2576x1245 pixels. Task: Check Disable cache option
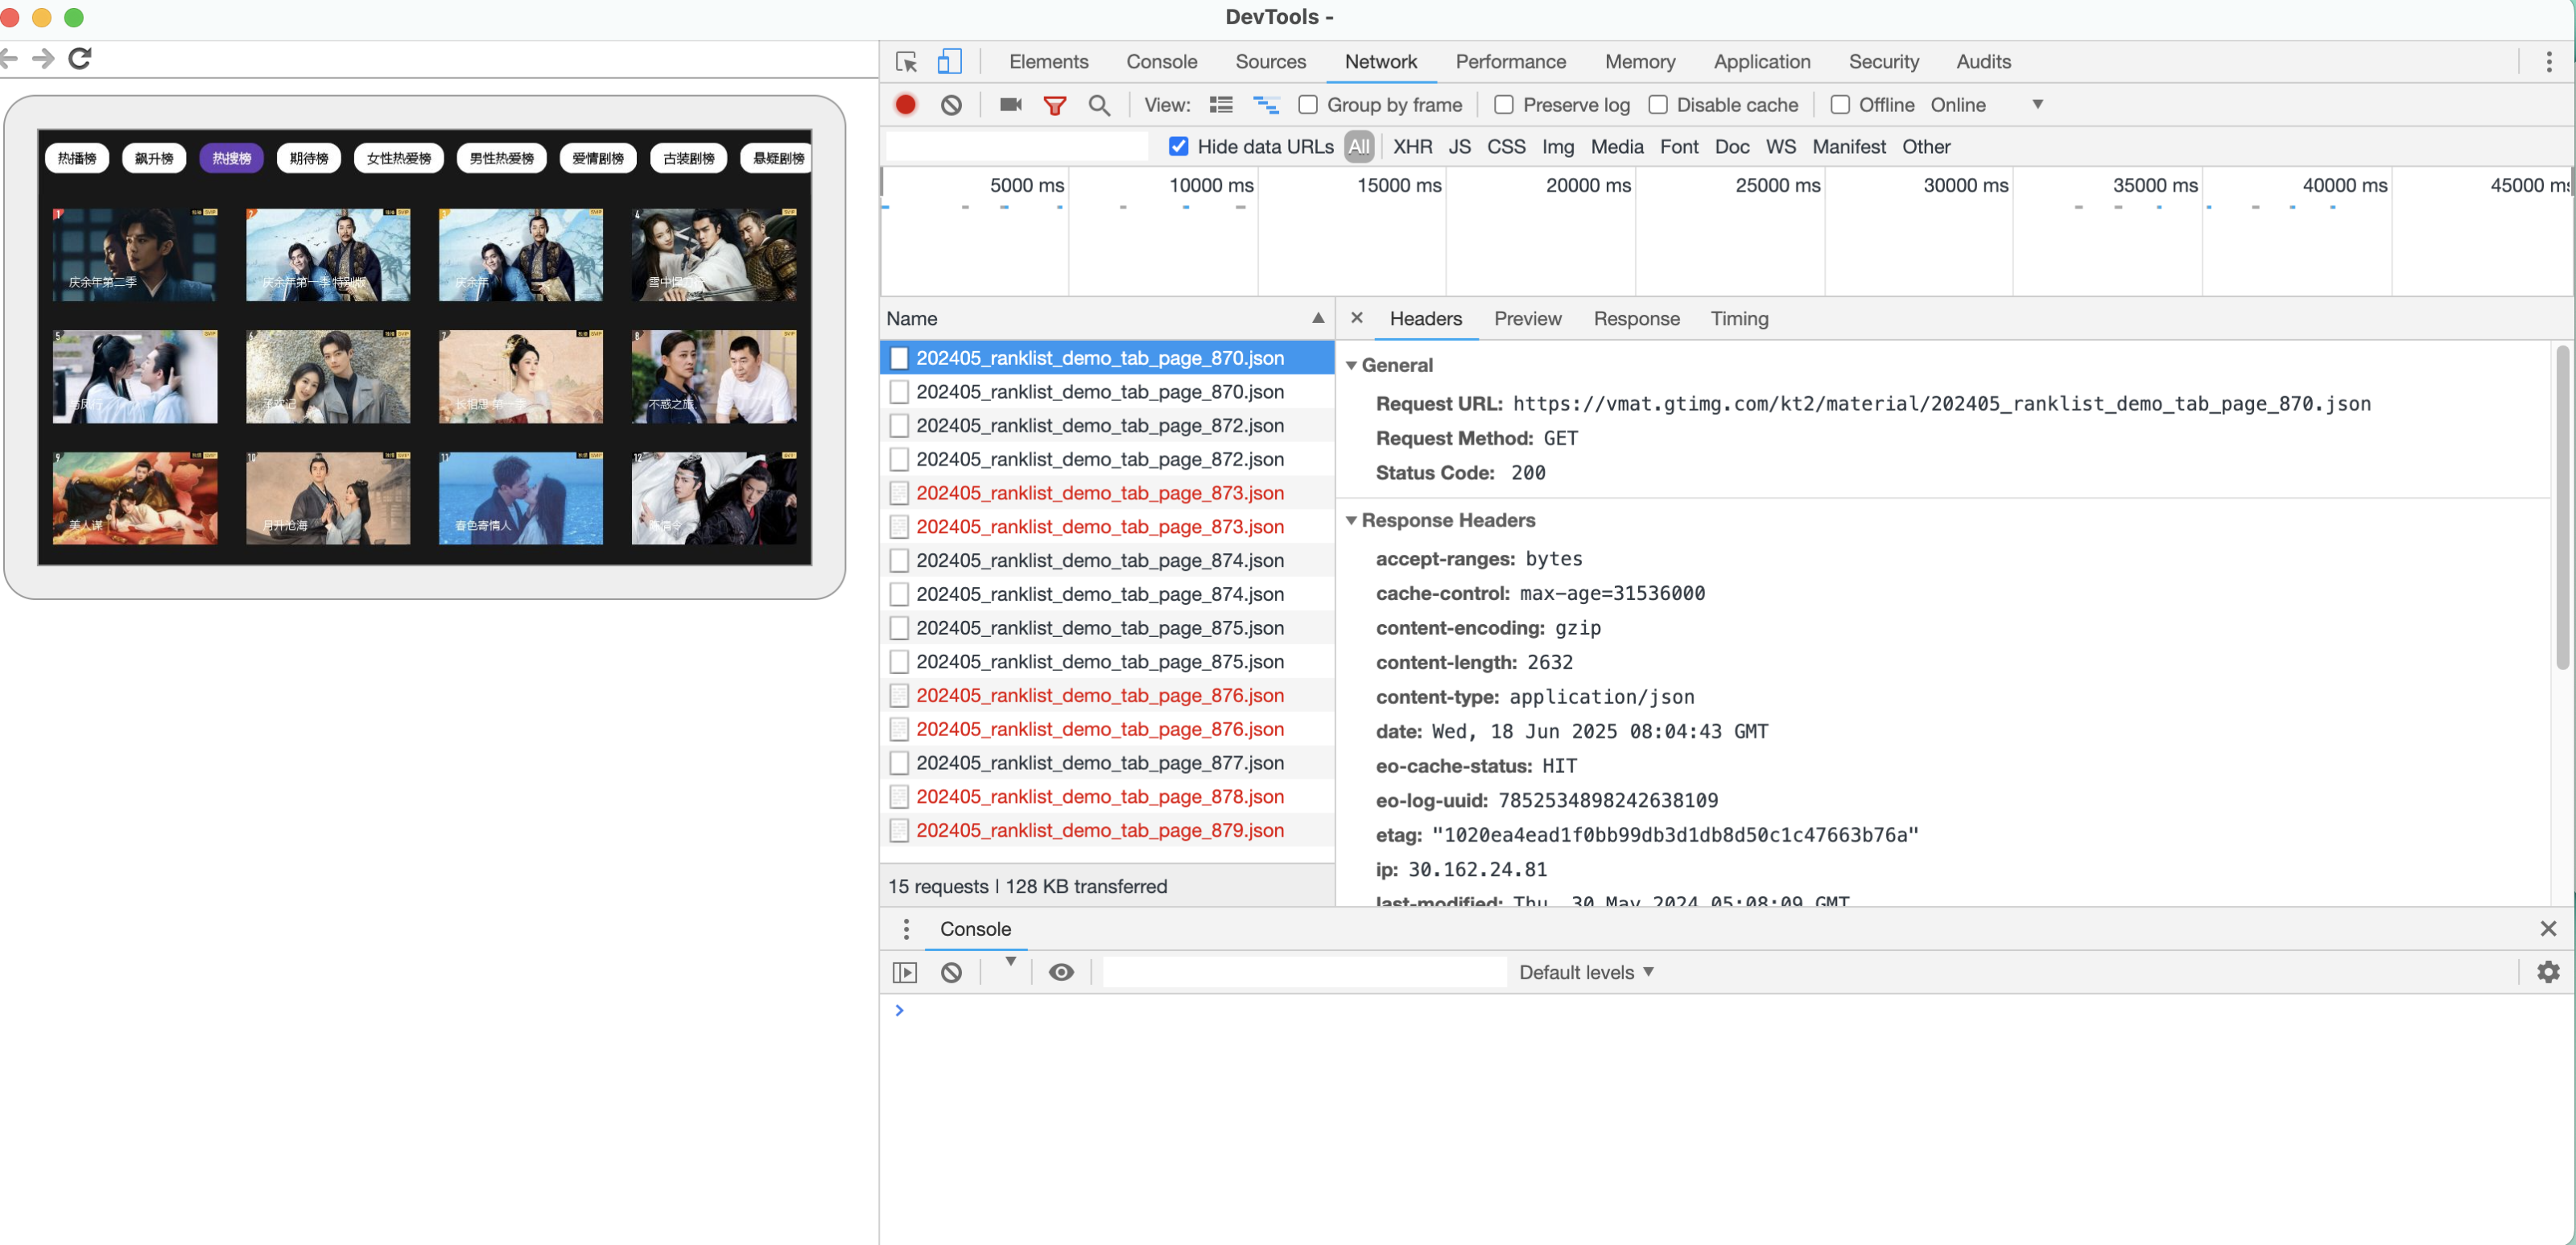tap(1657, 105)
